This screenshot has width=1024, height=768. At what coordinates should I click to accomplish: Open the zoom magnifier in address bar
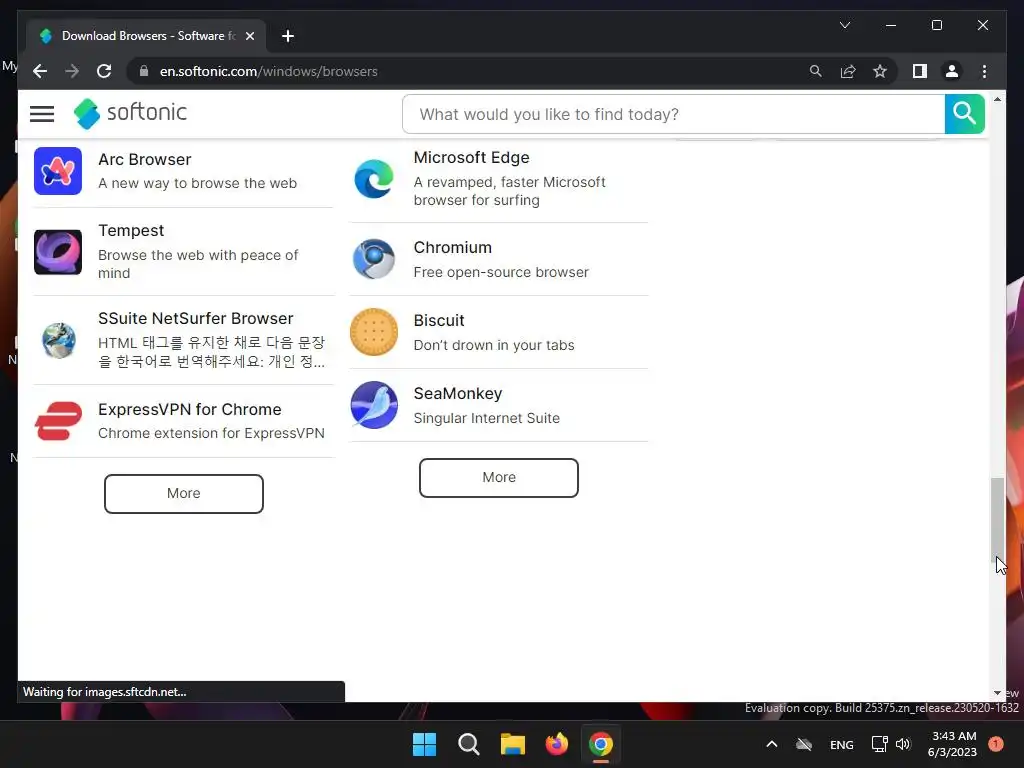[816, 71]
